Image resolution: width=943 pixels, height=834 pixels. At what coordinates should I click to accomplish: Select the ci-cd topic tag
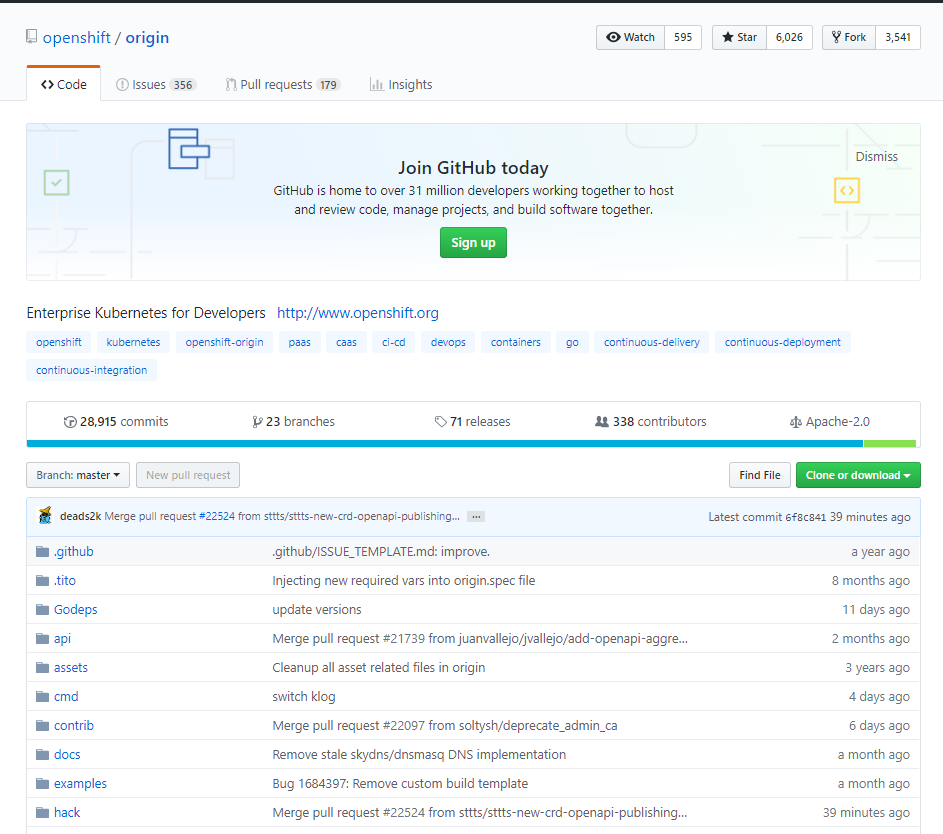point(393,342)
